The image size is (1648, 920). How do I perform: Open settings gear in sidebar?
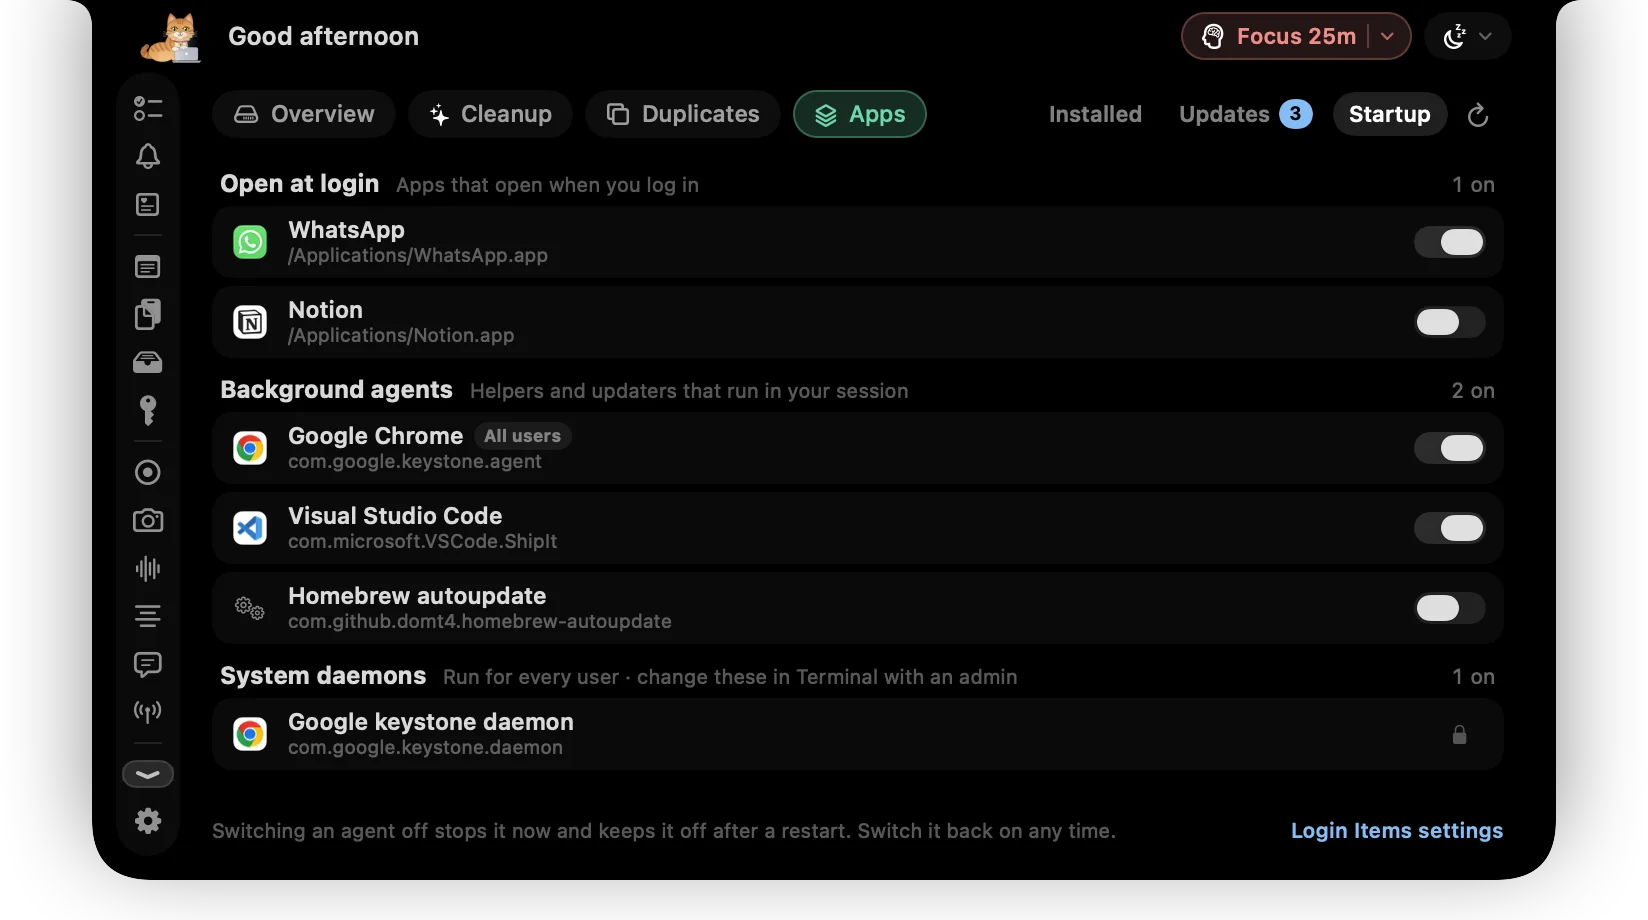[x=148, y=821]
